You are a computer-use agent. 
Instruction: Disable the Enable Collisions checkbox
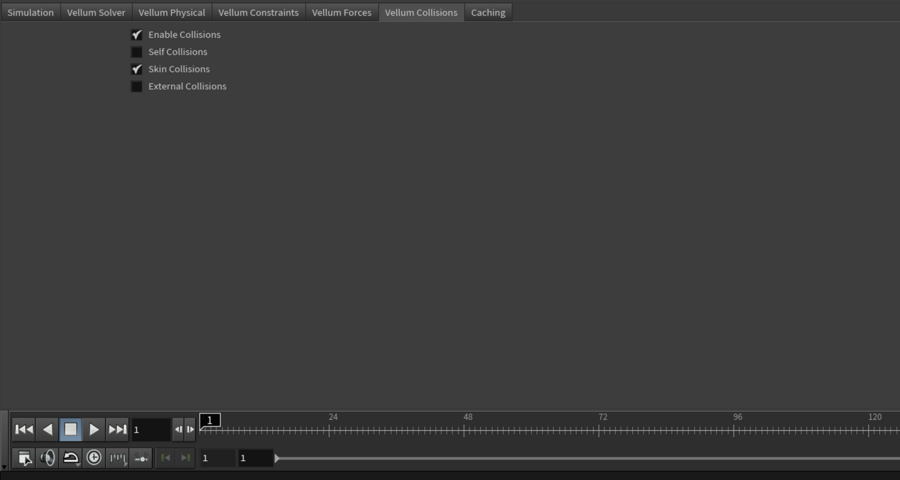point(137,35)
